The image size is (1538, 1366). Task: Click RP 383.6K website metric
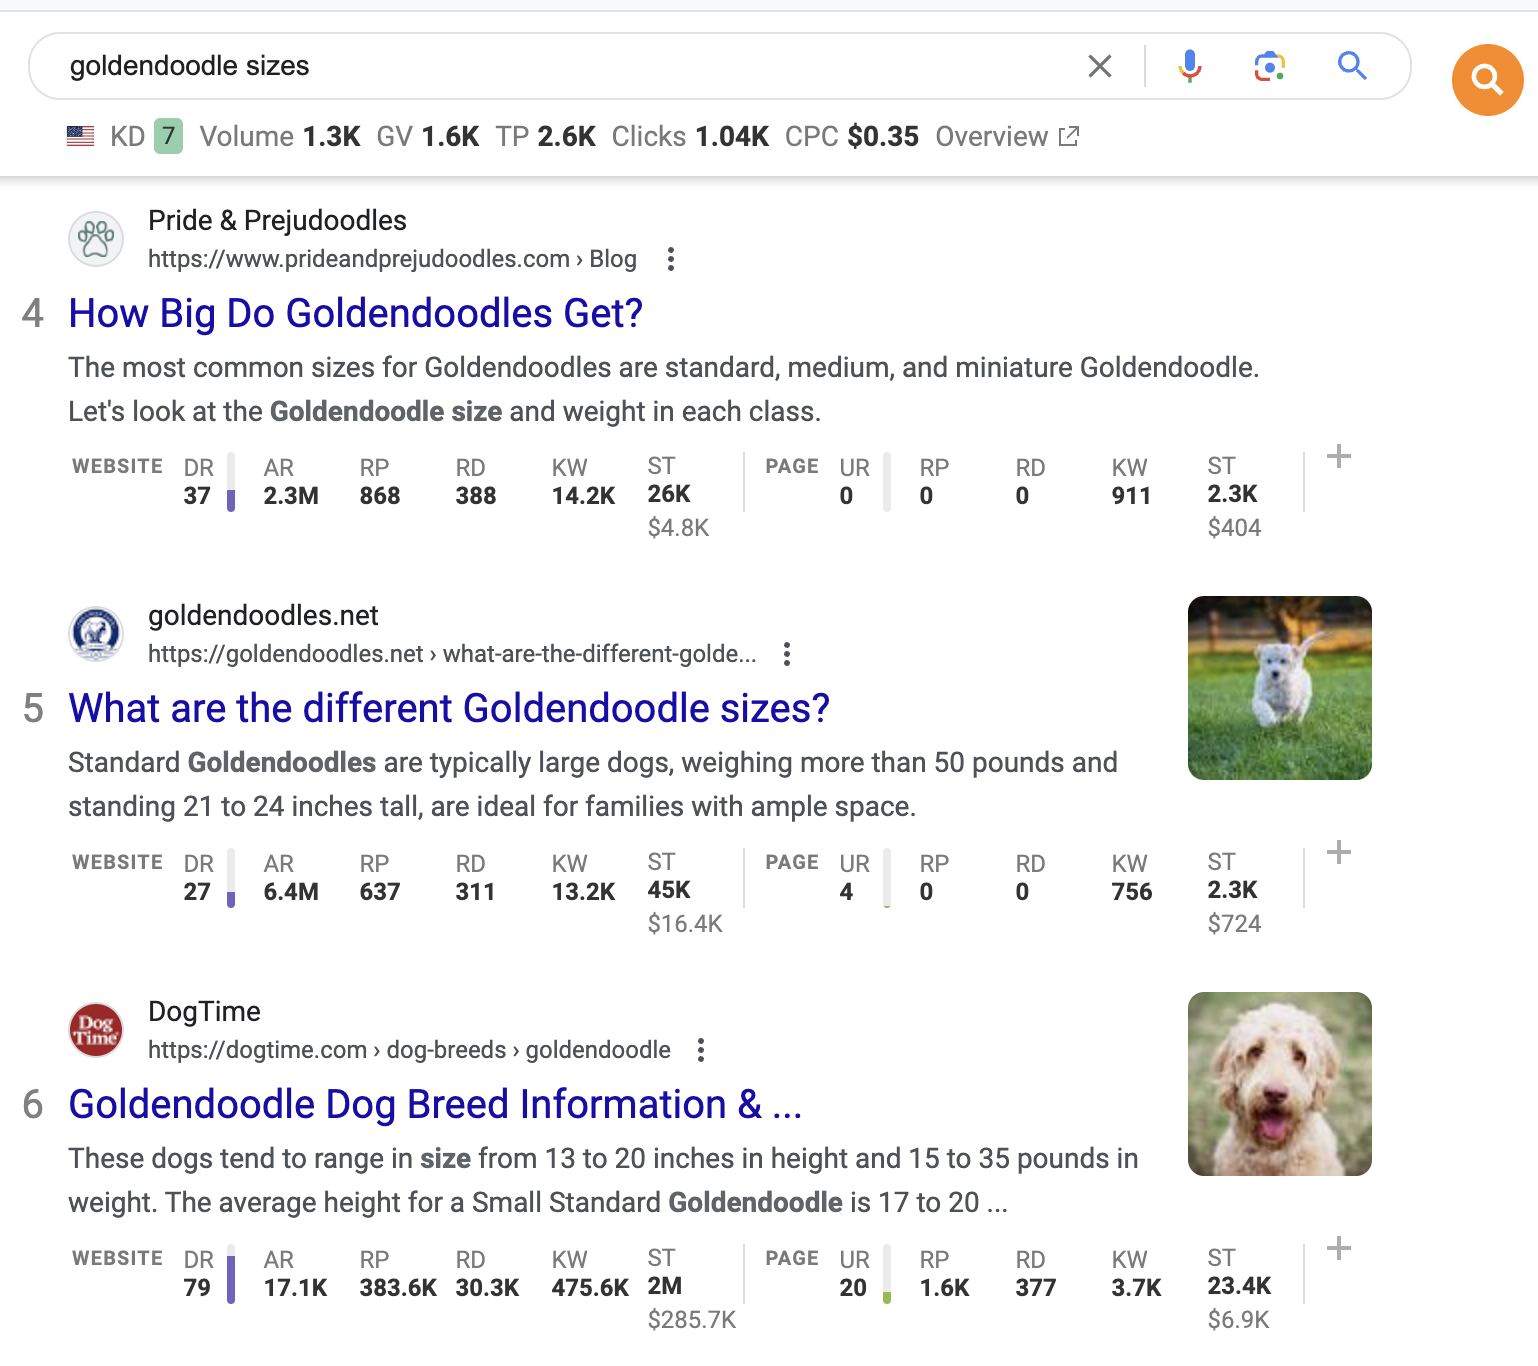pyautogui.click(x=398, y=1274)
